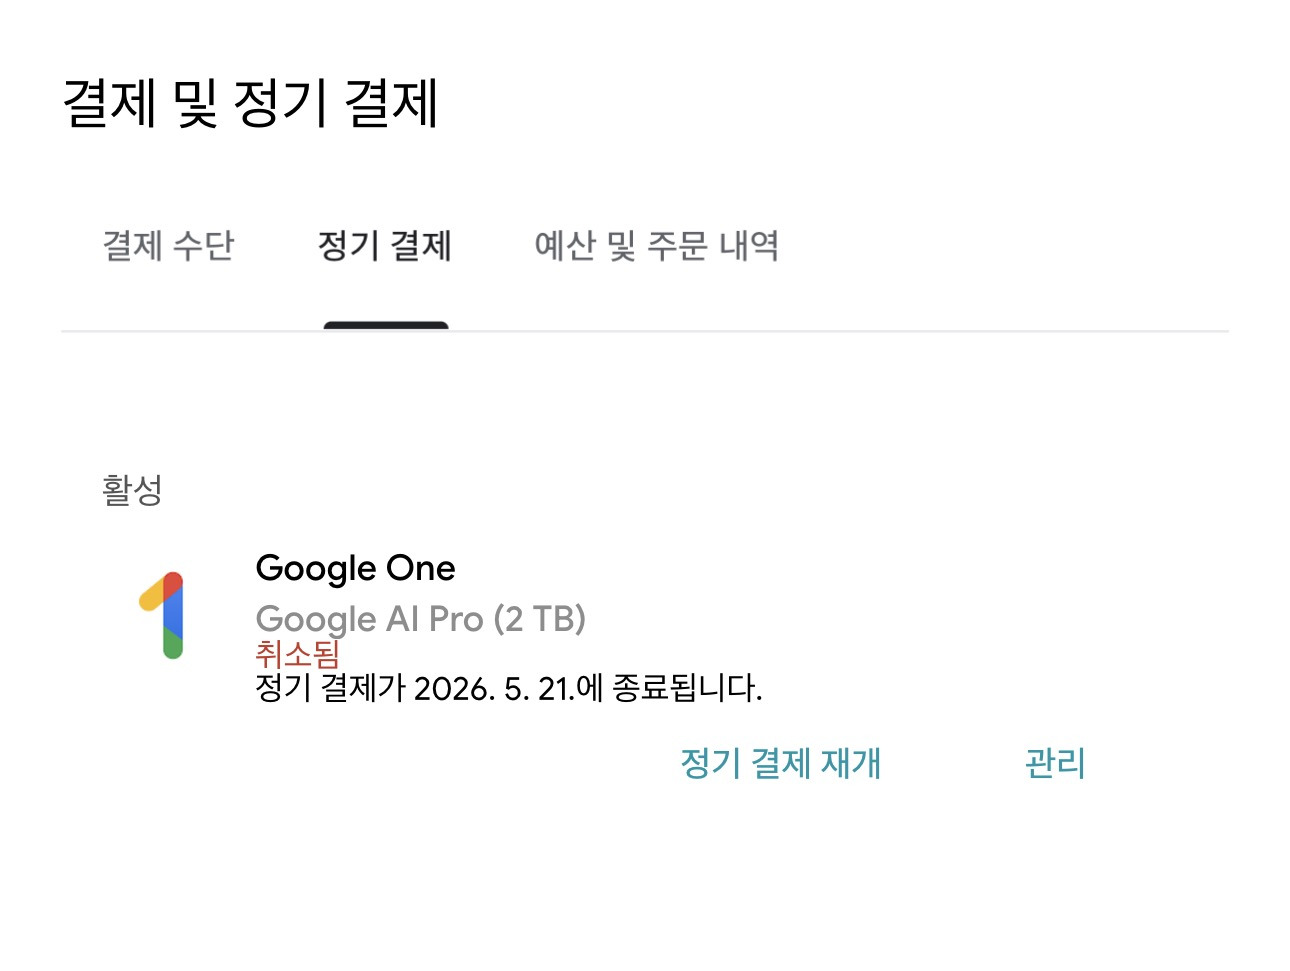Image resolution: width=1290 pixels, height=971 pixels.
Task: Click the red top of the Google One logo
Action: tap(174, 583)
